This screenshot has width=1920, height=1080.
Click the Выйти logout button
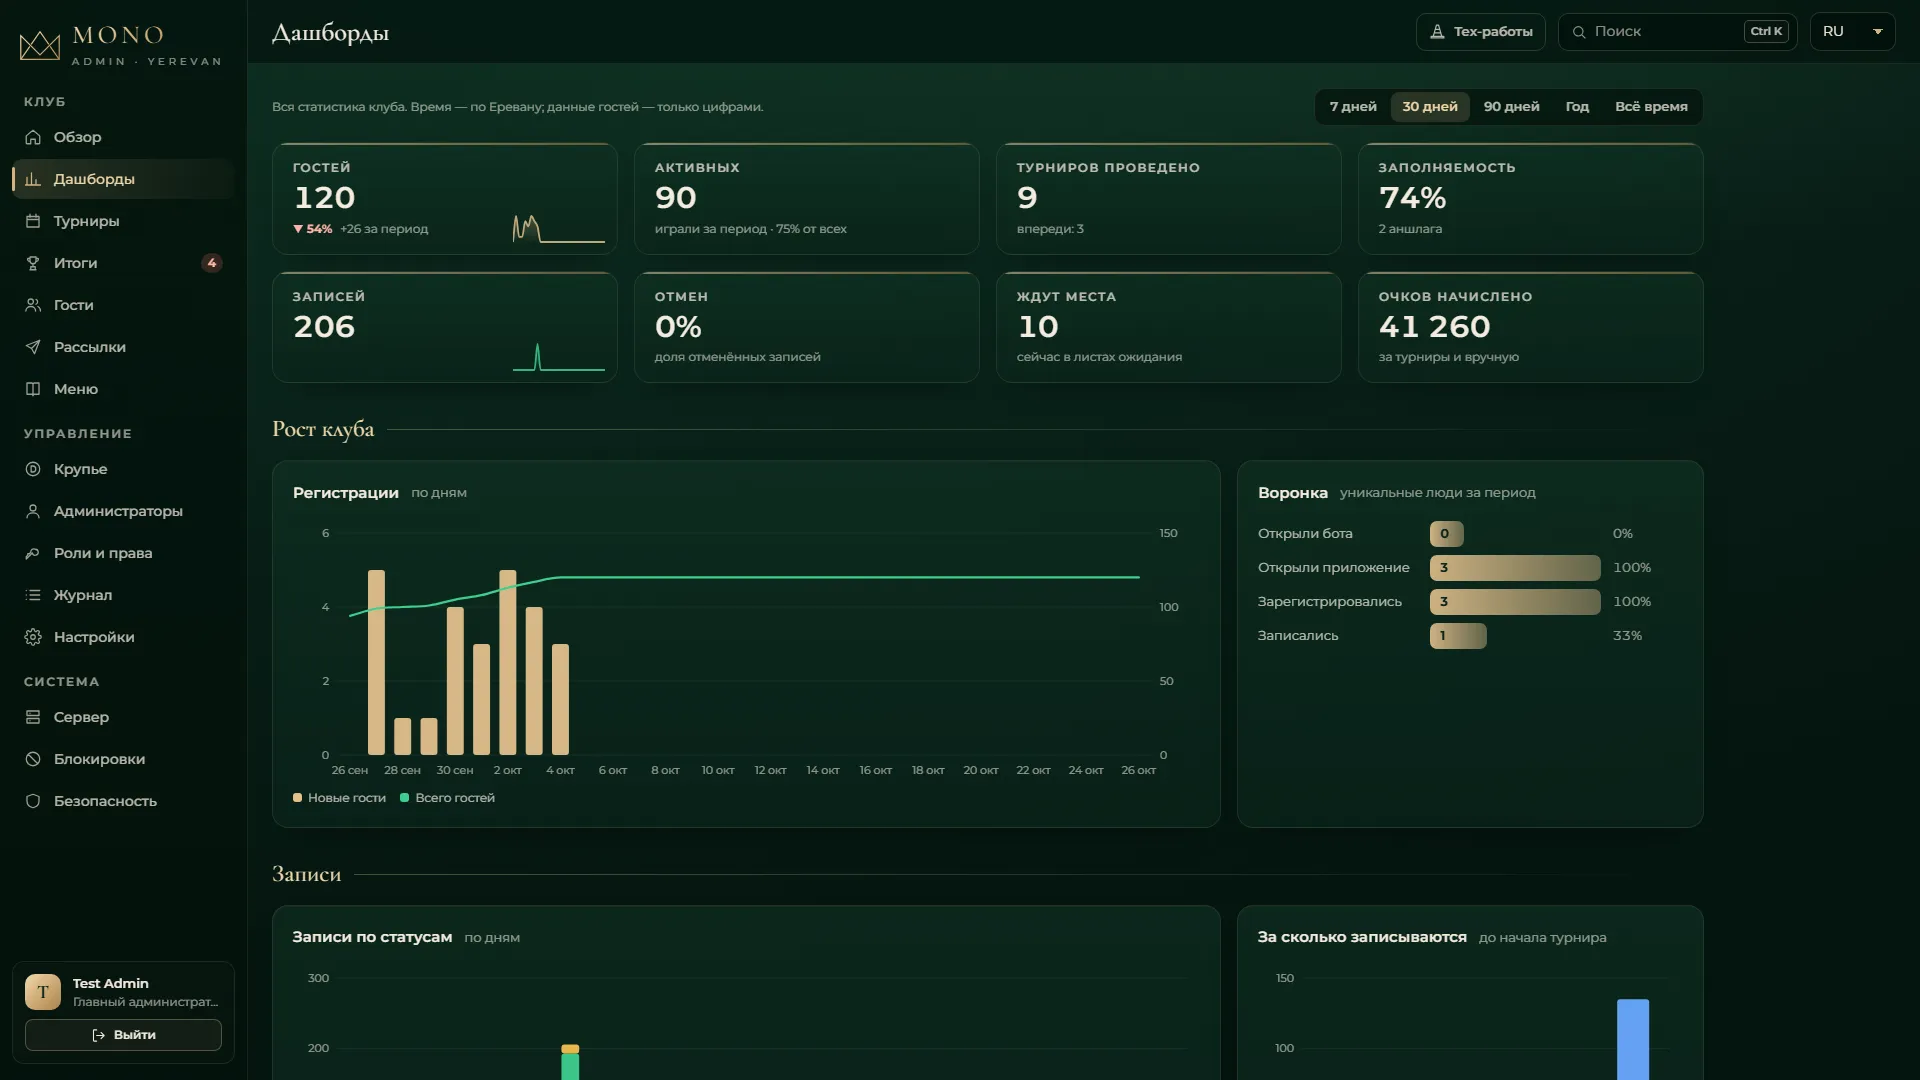(x=123, y=1035)
